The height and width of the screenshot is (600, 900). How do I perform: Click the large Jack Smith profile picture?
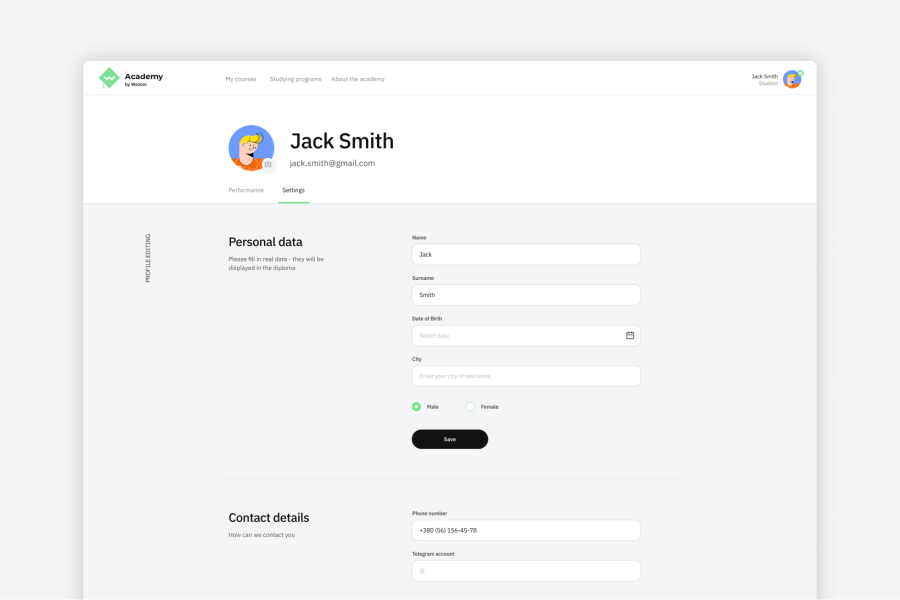coord(250,147)
